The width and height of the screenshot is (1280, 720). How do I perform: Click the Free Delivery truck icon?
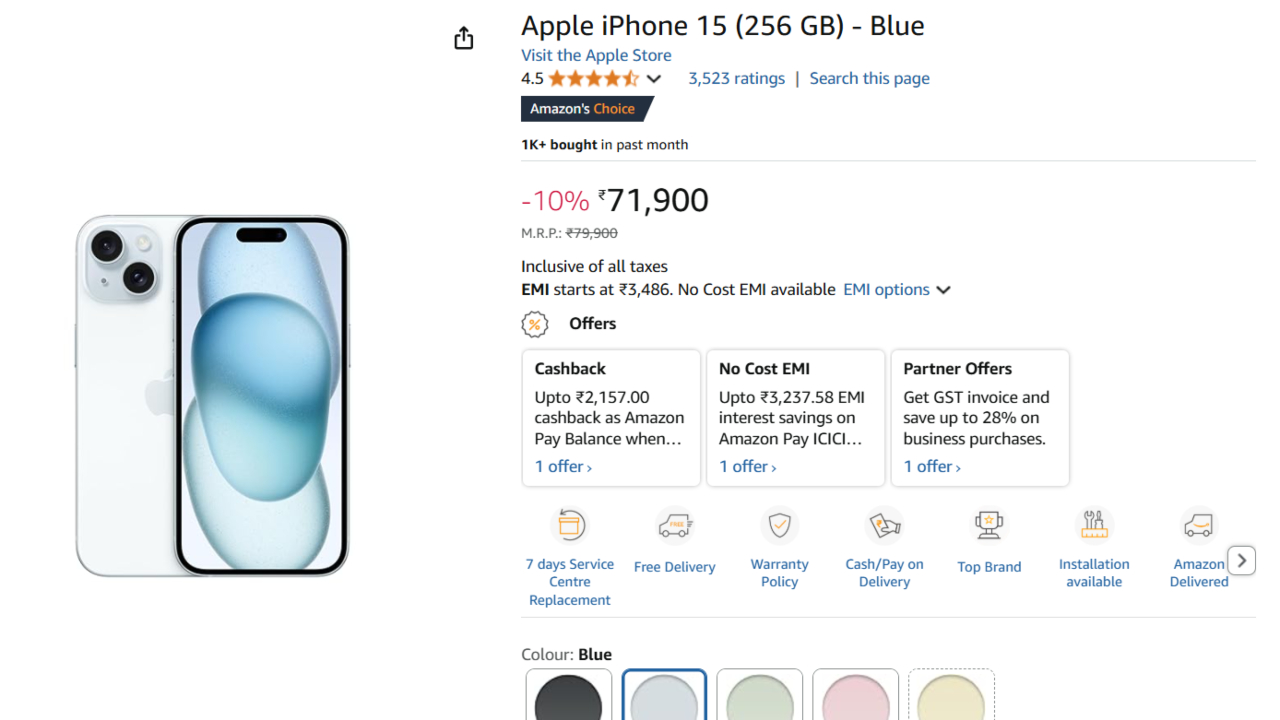coord(675,525)
